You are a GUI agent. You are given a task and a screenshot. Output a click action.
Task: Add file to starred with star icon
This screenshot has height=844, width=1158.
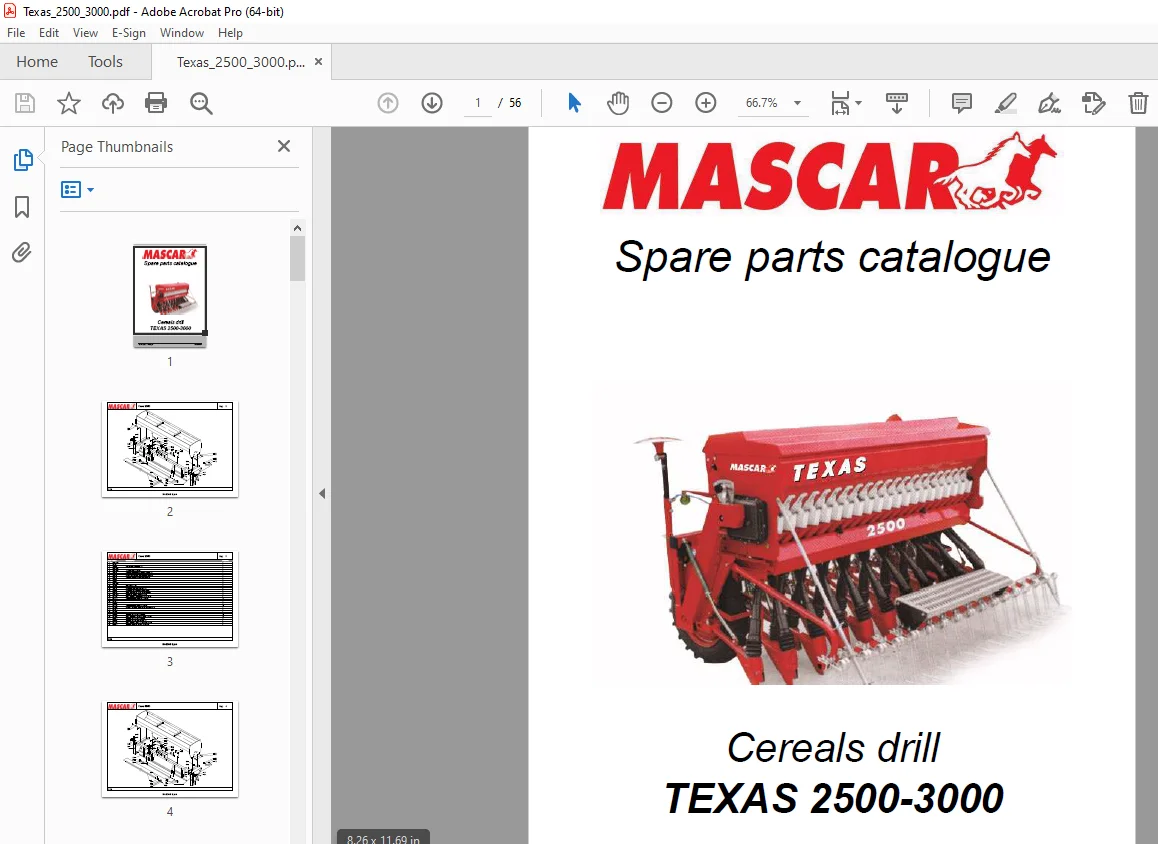click(69, 103)
